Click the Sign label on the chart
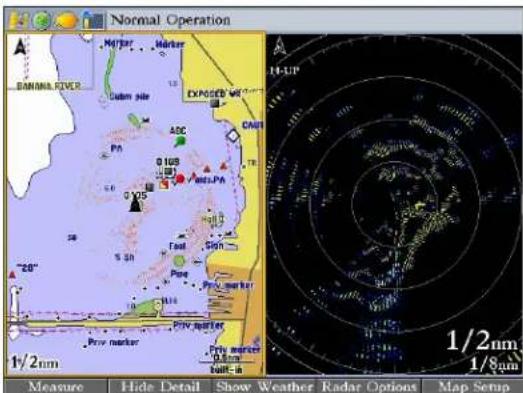Image resolution: width=523 pixels, height=393 pixels. pos(214,246)
